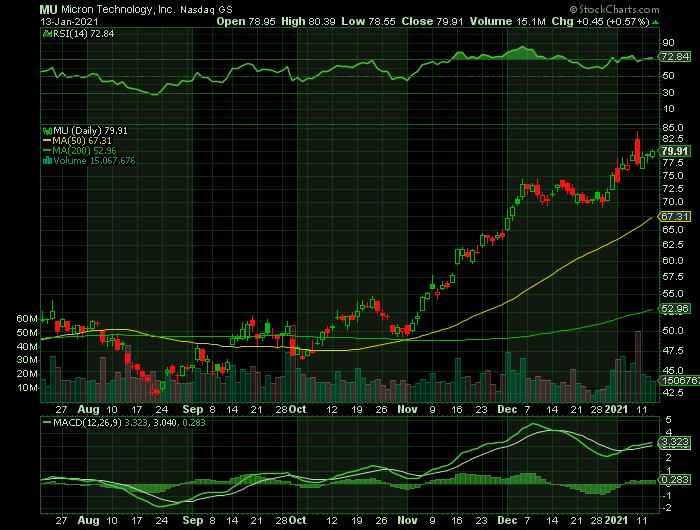Click the 85.0 label on the price axis
Screen dimensions: 700x530
pos(673,128)
